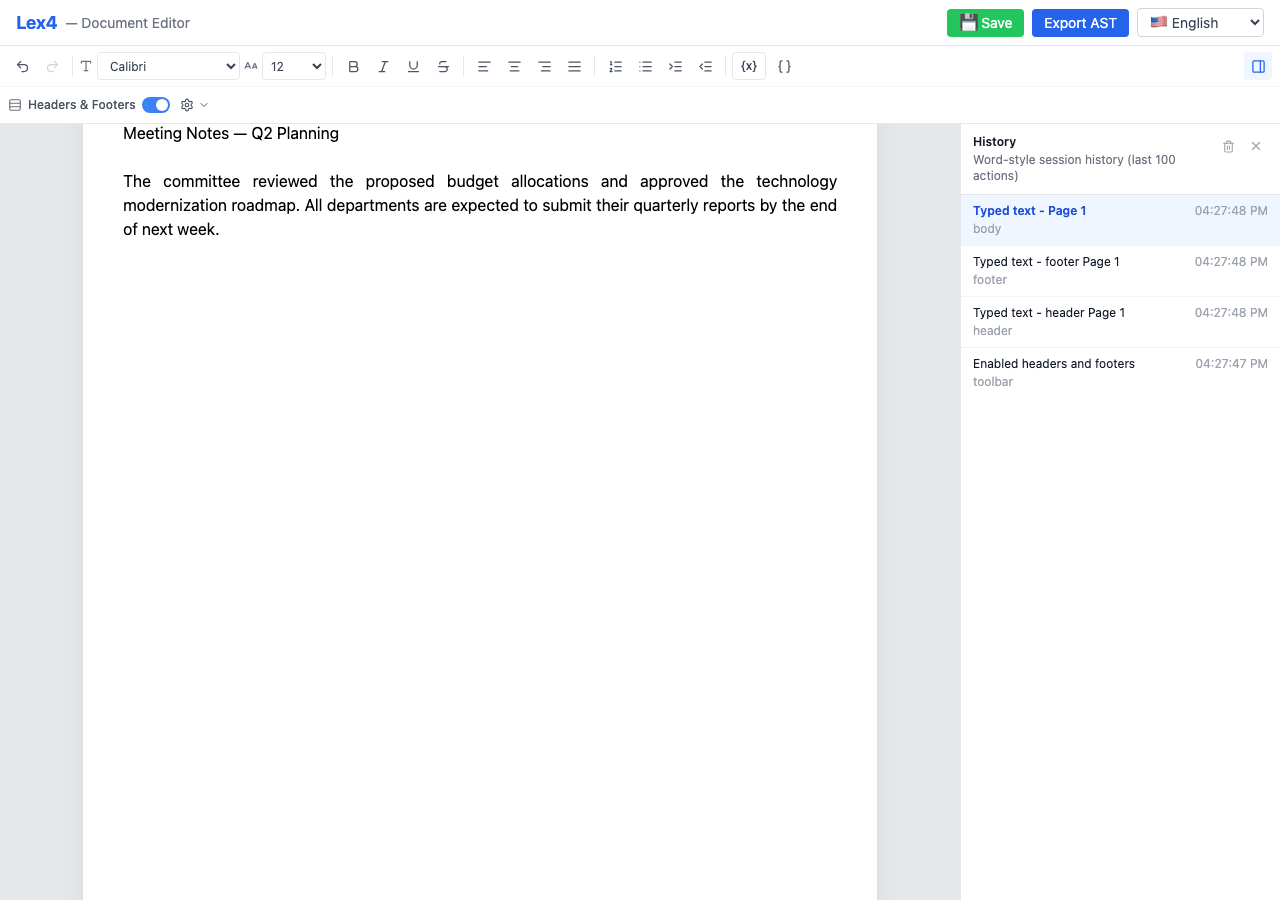Select center text alignment
Screen dimensions: 1280x900
tap(514, 66)
